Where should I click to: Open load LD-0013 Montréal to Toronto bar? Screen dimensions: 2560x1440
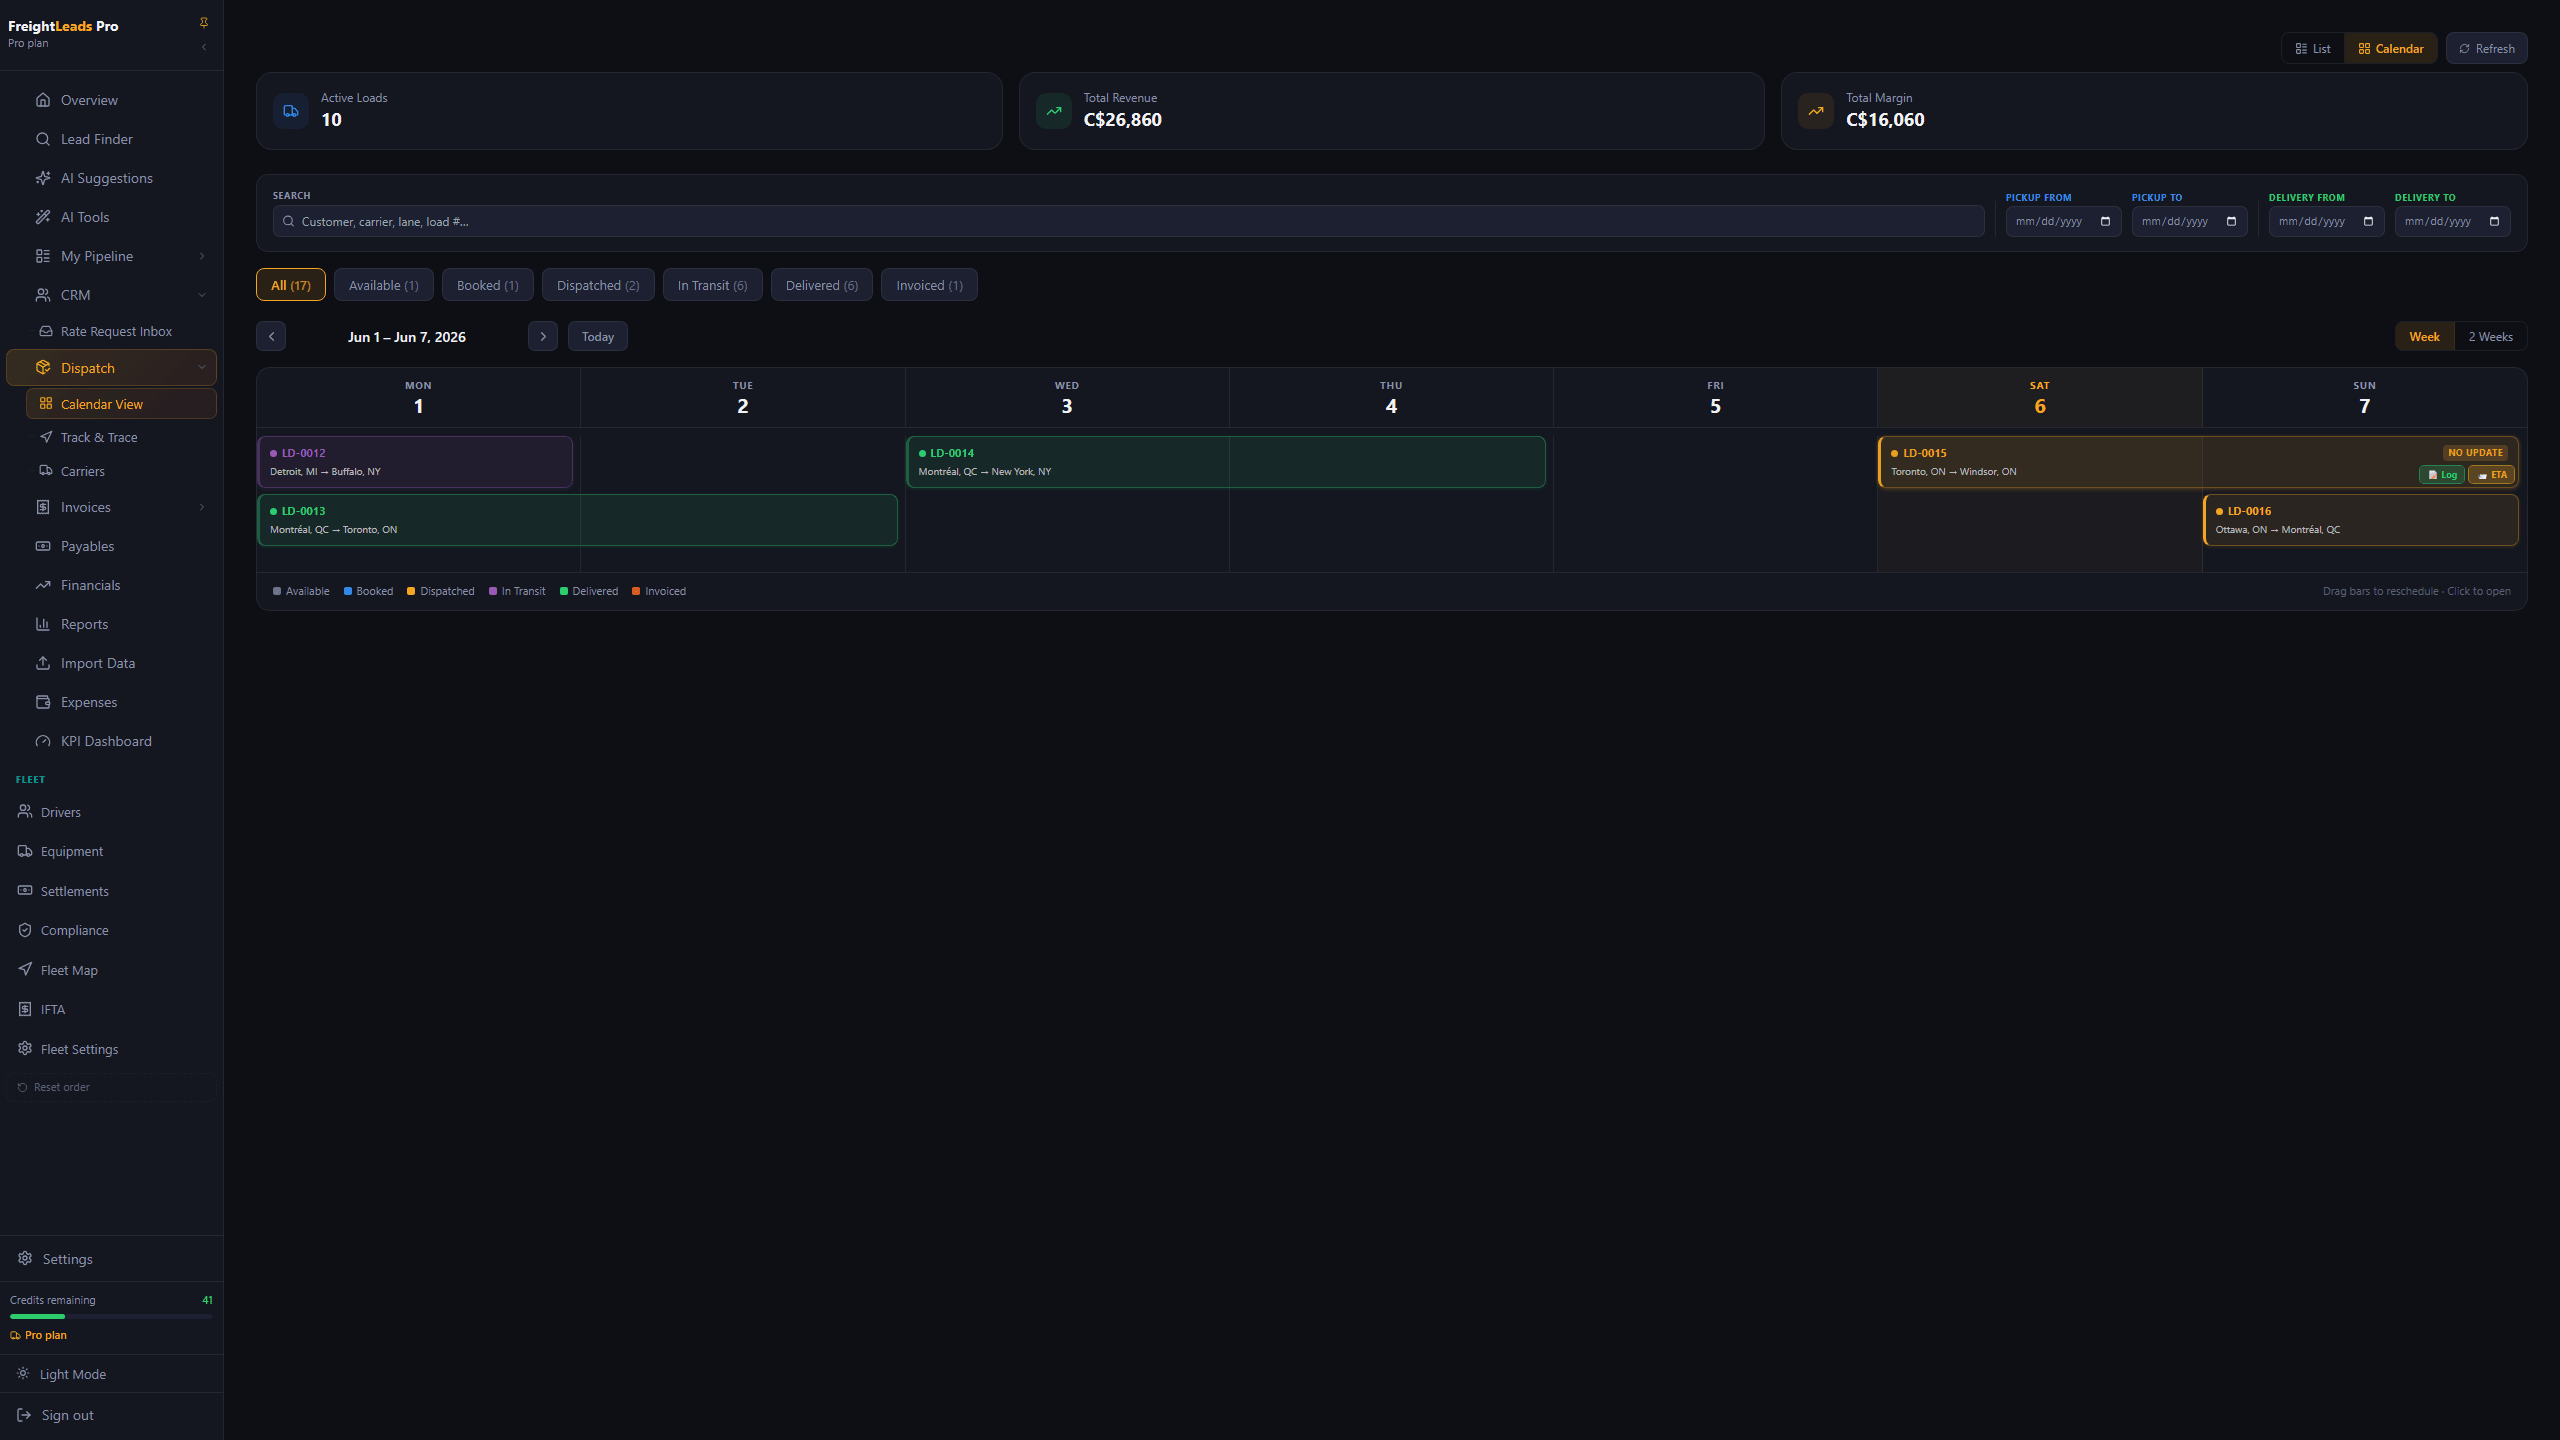578,520
